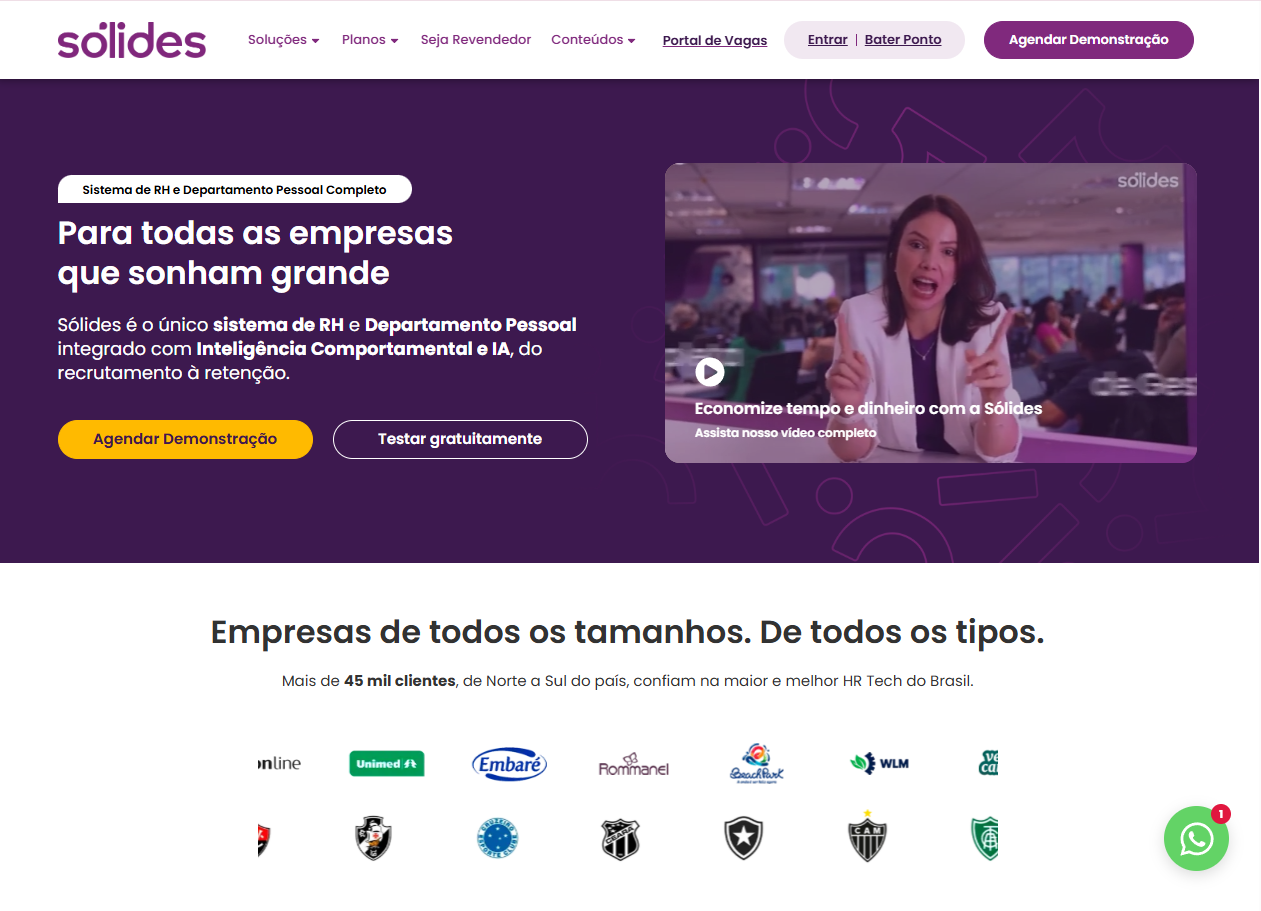Click the yellow Agendar Demonstração button
The width and height of the screenshot is (1261, 911).
[x=185, y=439]
